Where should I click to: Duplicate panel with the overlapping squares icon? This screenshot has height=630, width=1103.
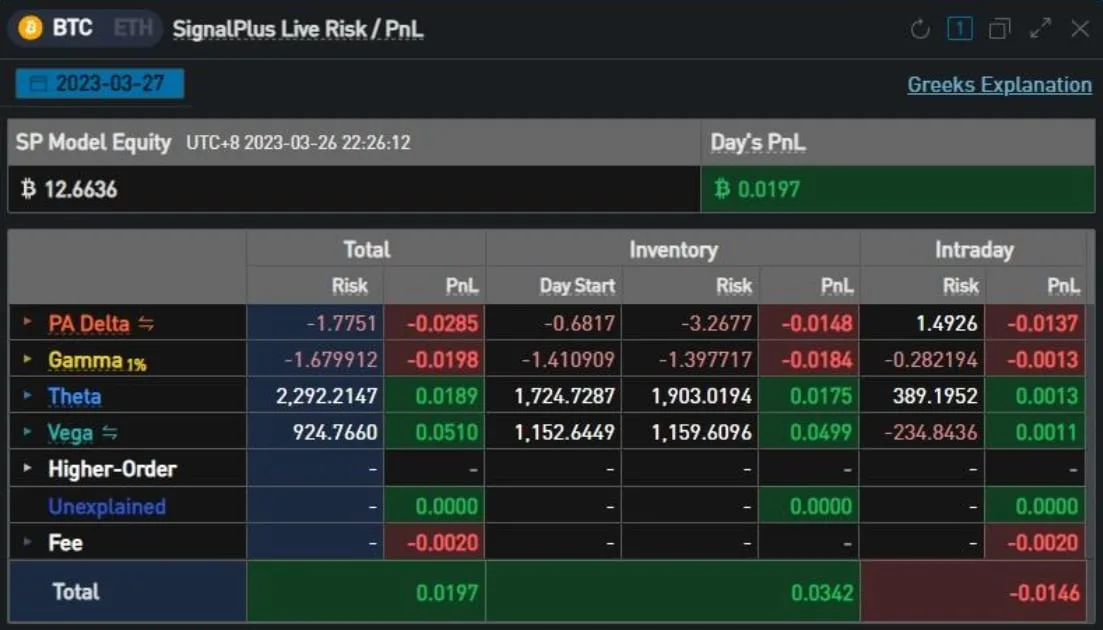coord(1000,29)
